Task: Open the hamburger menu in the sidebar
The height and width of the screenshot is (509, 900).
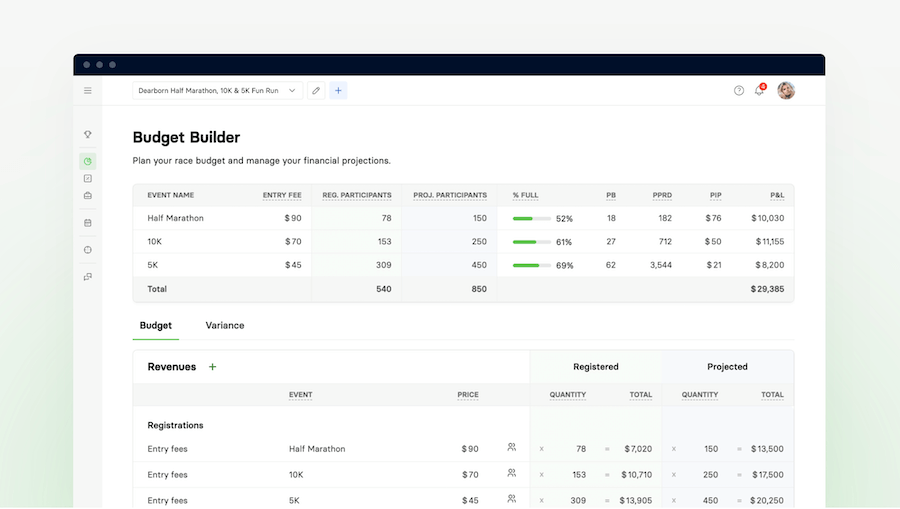Action: click(x=88, y=91)
